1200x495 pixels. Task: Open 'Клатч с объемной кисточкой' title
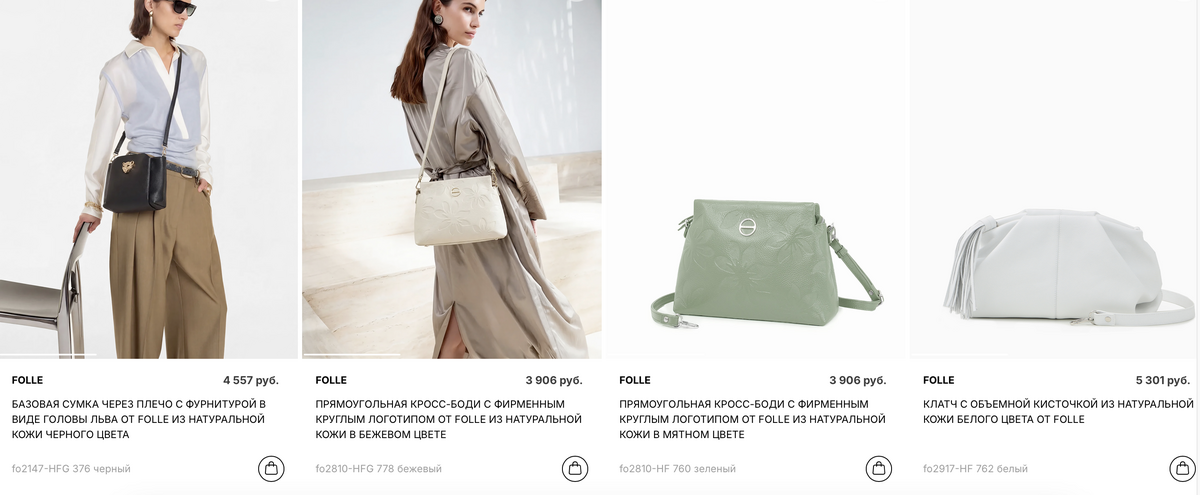(1058, 411)
